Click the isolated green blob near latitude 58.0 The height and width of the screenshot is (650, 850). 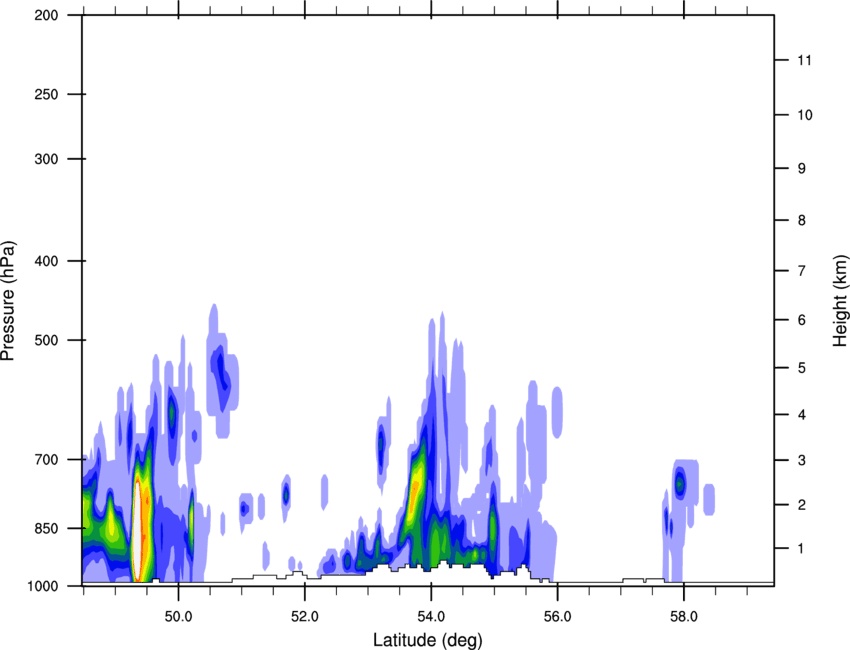679,482
